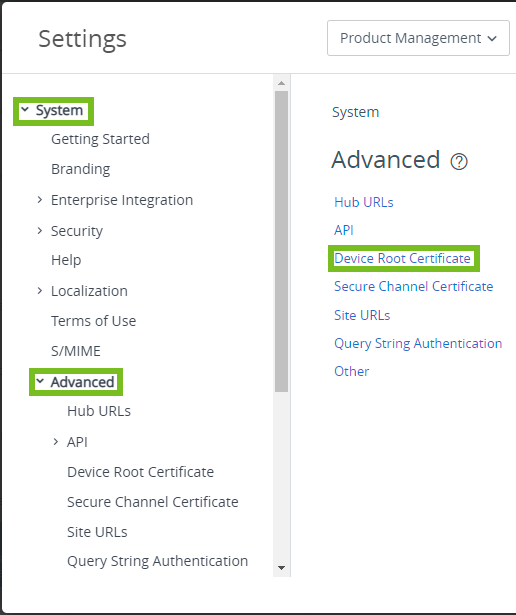Open the Advanced help question-mark icon
The width and height of the screenshot is (516, 615).
pos(459,161)
